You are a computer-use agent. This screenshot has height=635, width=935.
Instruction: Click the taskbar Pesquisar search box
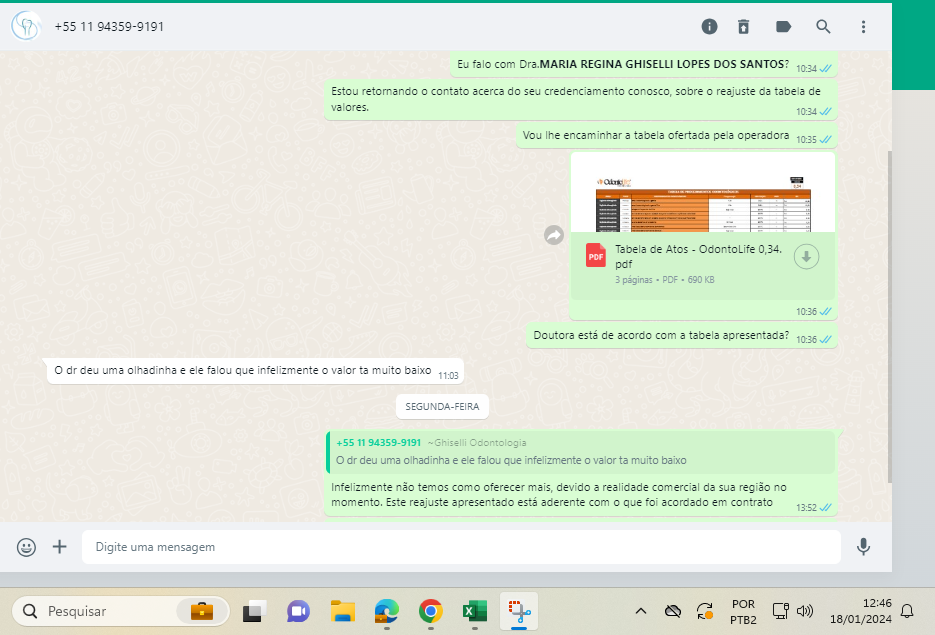(x=120, y=611)
